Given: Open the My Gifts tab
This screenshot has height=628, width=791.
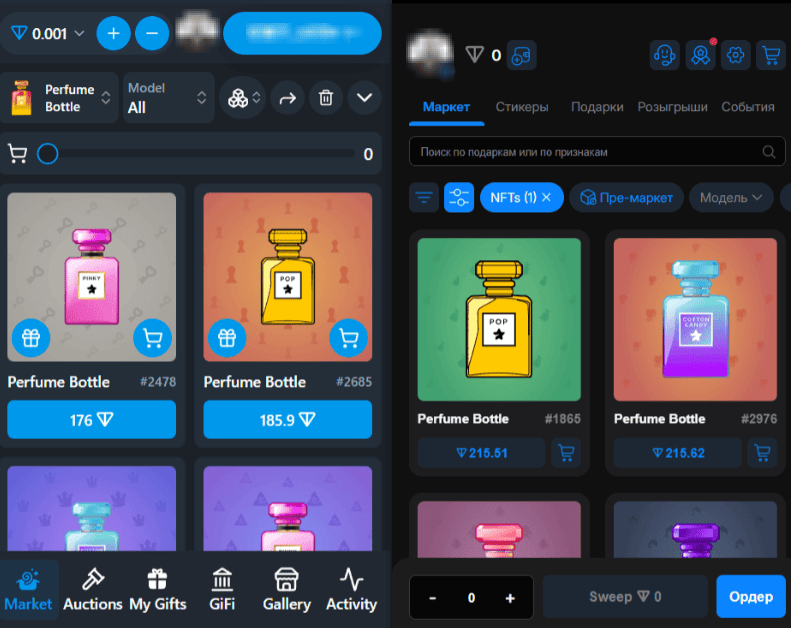Looking at the screenshot, I should point(157,590).
